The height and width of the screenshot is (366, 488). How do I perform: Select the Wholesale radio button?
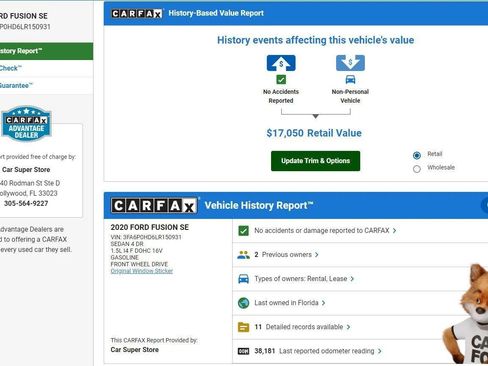click(417, 169)
